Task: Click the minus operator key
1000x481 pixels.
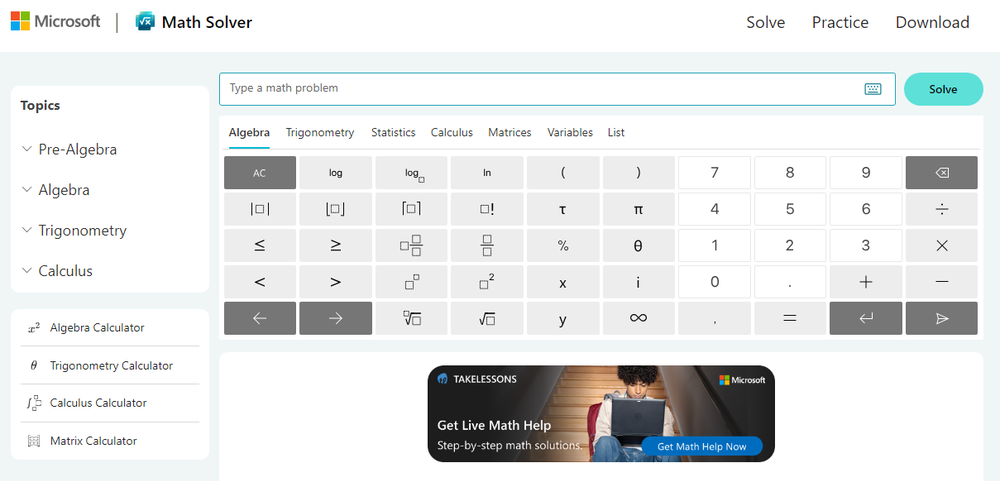Action: coord(941,282)
